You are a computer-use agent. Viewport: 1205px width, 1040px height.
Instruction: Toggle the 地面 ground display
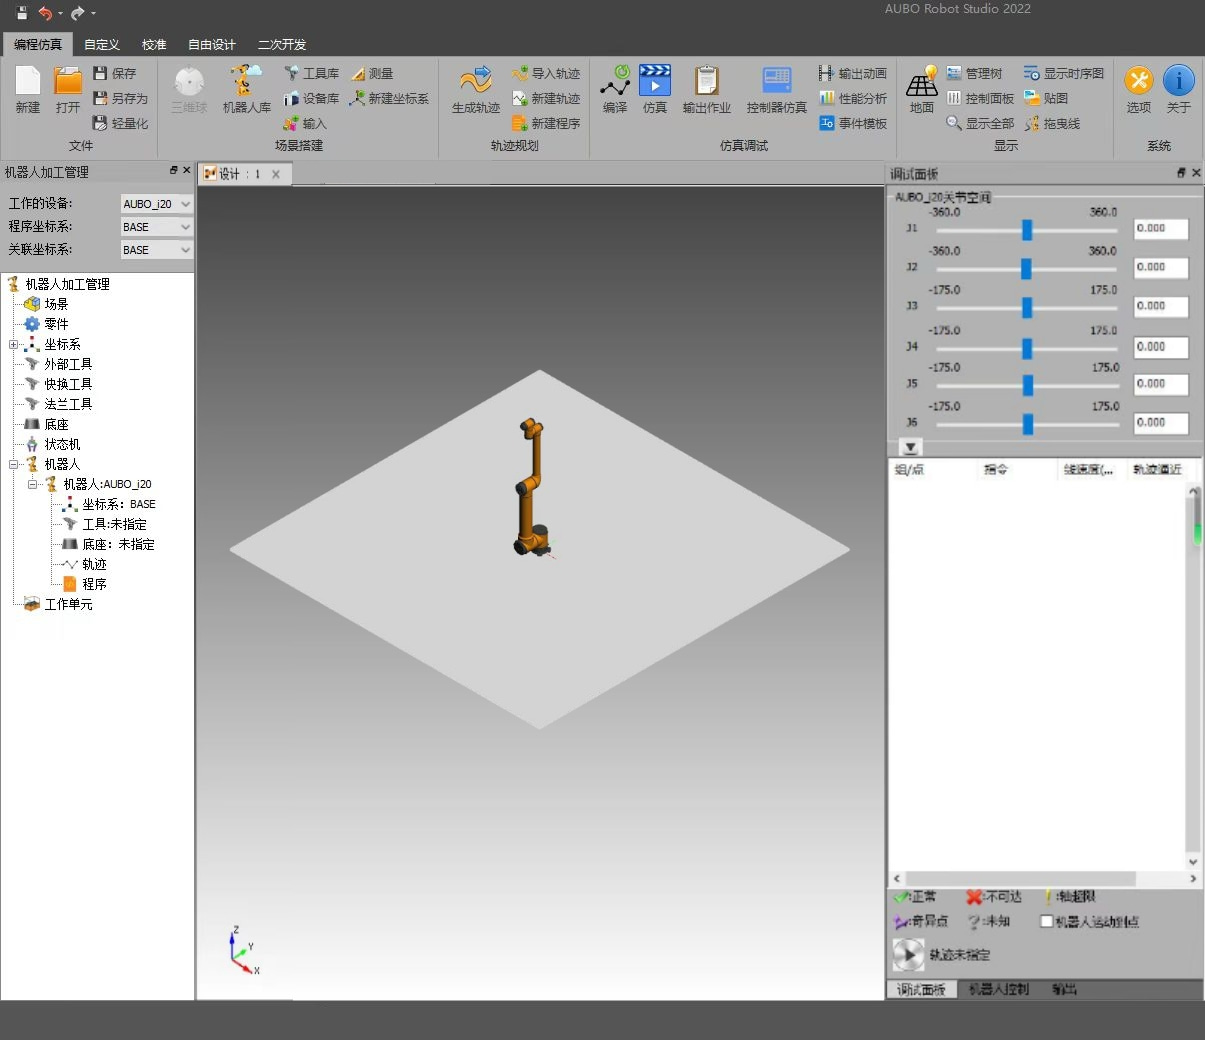[922, 90]
